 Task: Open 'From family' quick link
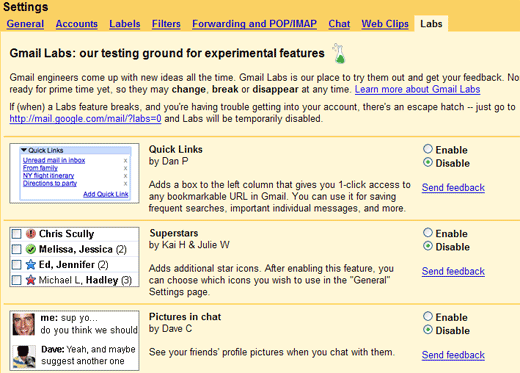coord(40,168)
